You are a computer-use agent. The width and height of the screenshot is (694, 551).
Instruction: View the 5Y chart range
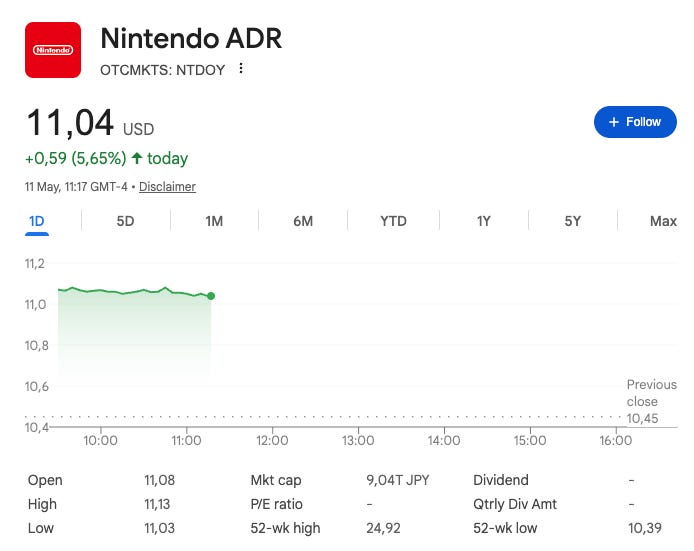point(573,221)
